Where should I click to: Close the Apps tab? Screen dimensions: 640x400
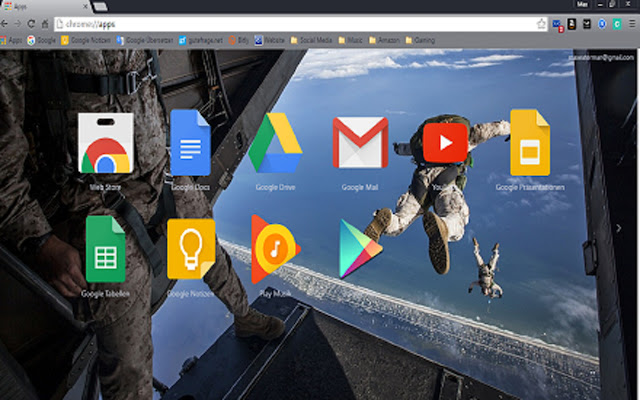85,6
